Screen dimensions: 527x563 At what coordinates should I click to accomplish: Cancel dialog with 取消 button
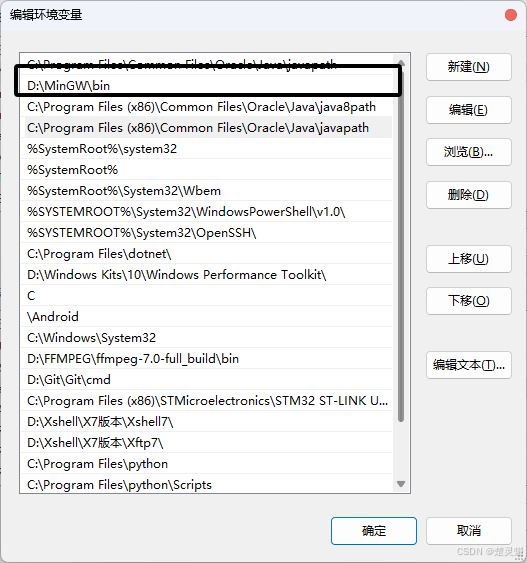coord(468,531)
